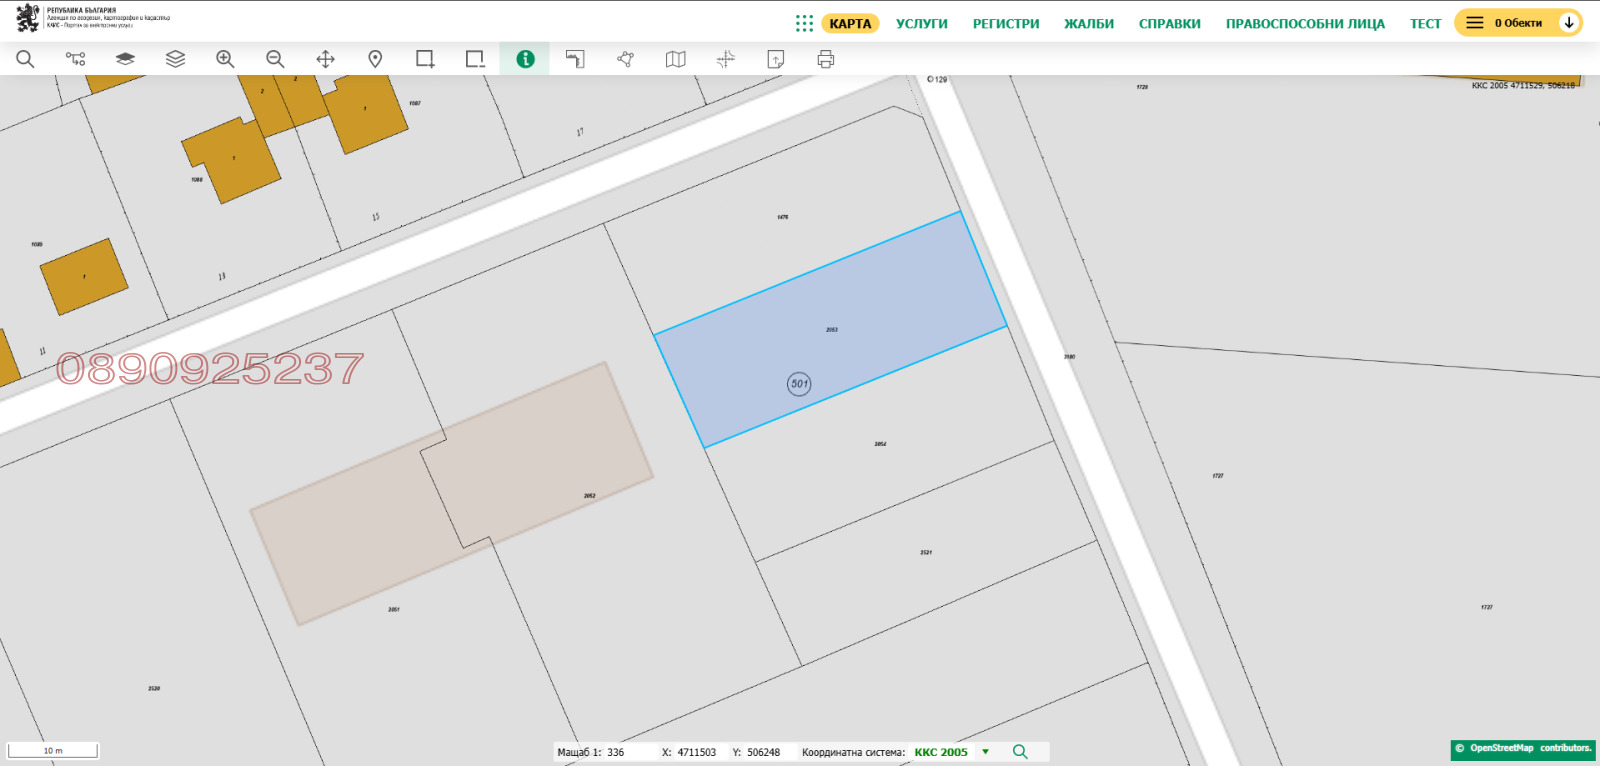Open the ТЕСТ menu item

[1425, 23]
